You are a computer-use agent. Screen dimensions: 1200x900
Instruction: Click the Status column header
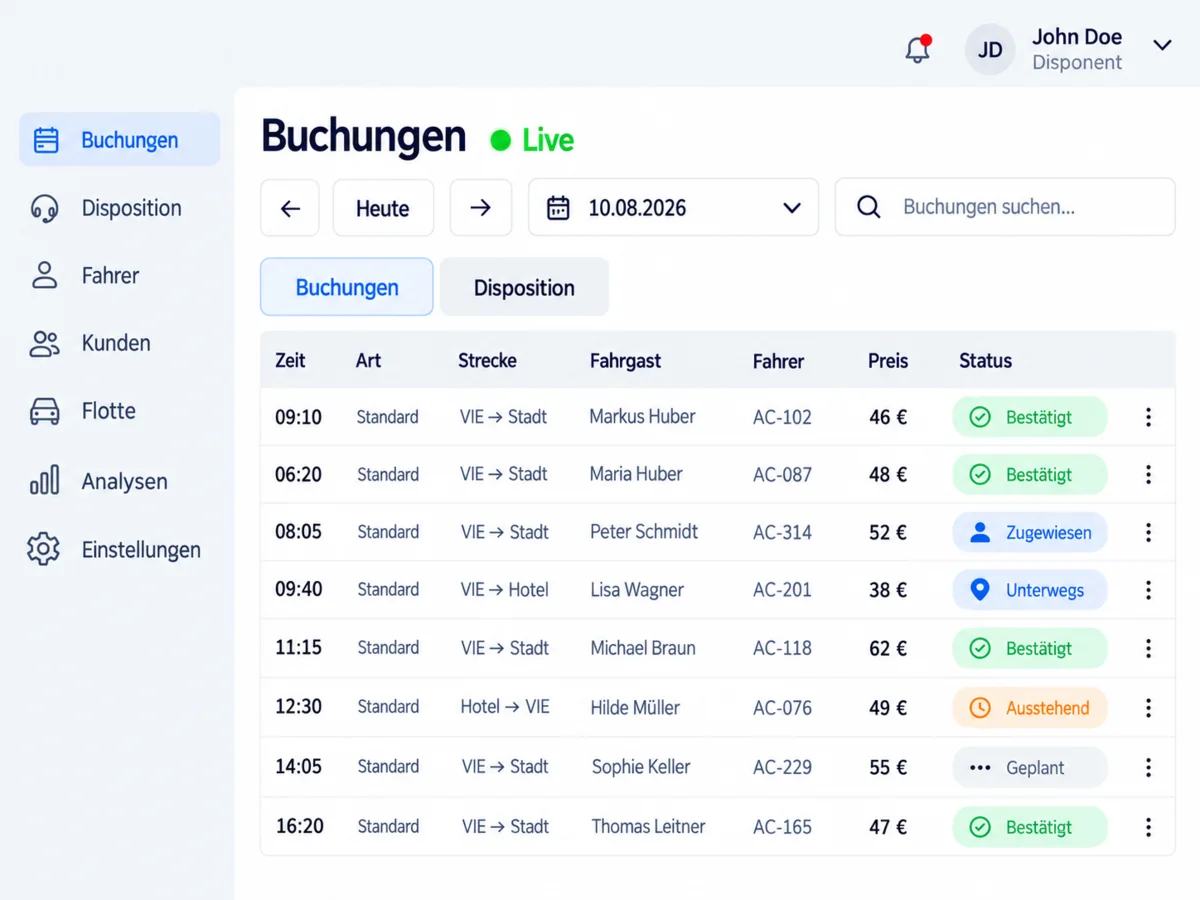tap(985, 360)
